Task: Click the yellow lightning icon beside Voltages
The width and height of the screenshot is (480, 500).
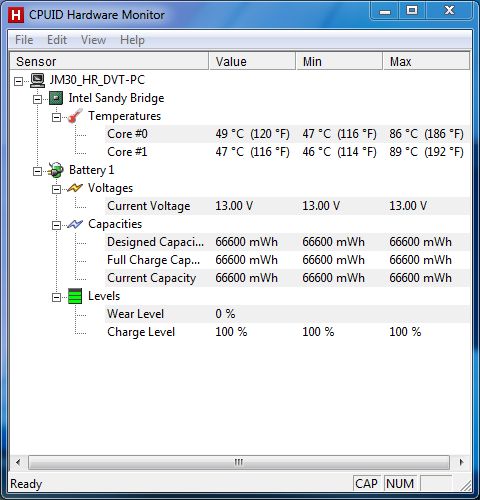Action: click(x=75, y=188)
